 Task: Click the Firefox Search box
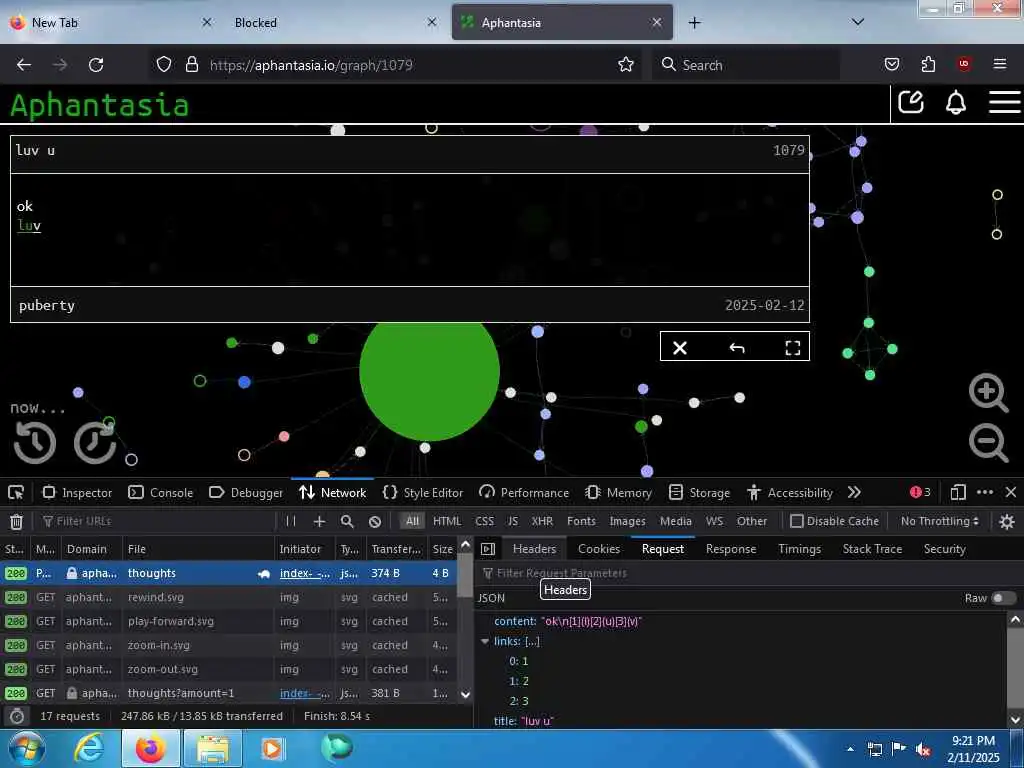745,65
